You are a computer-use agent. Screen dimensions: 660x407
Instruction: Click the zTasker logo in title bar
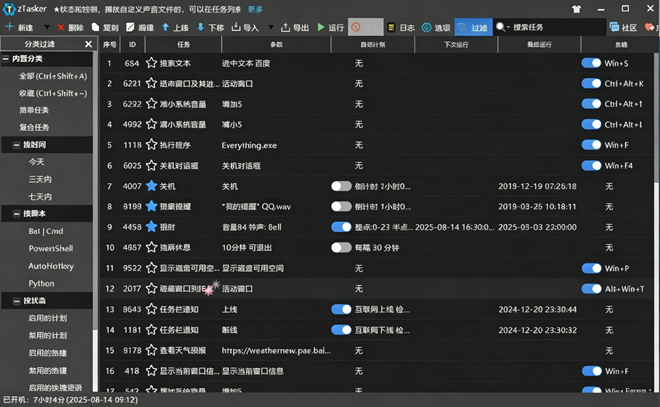[x=9, y=9]
